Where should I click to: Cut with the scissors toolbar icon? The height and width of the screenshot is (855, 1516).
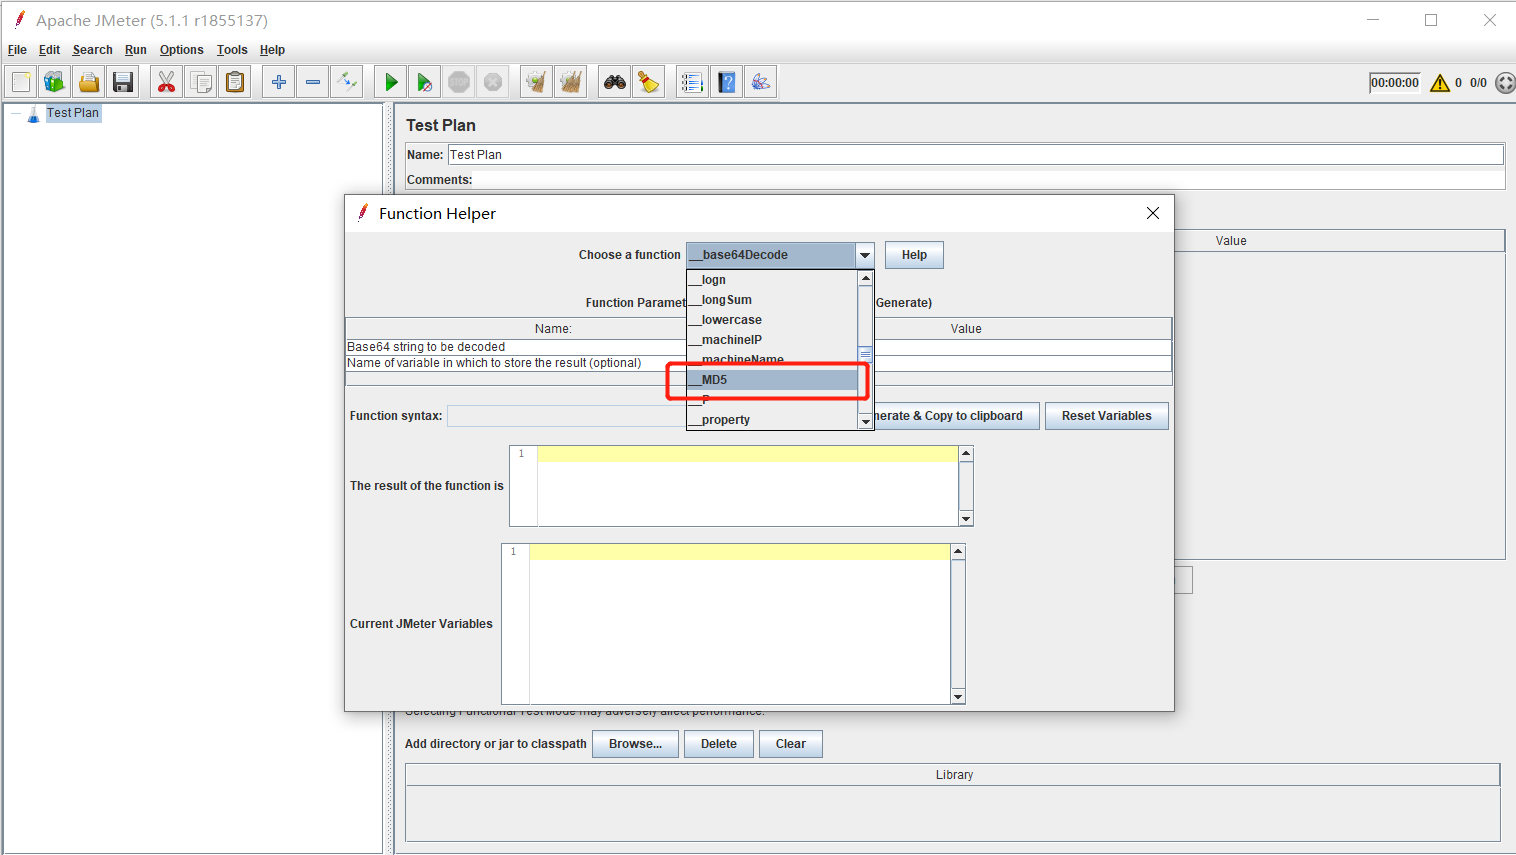point(166,82)
